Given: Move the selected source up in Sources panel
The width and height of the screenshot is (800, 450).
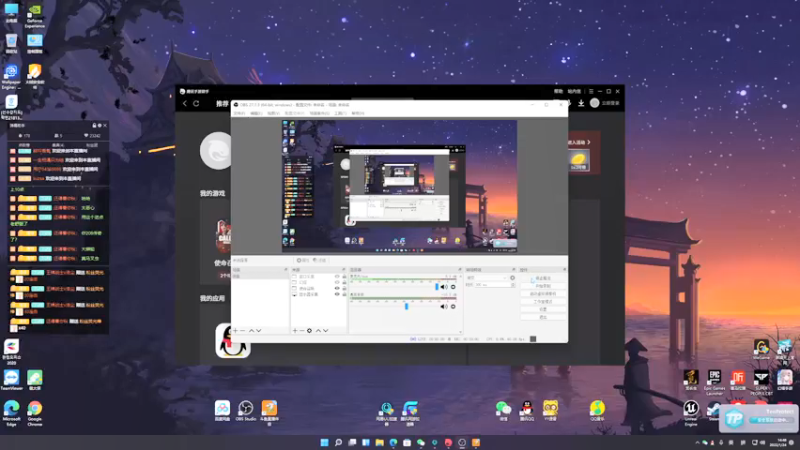Looking at the screenshot, I should click(x=318, y=331).
